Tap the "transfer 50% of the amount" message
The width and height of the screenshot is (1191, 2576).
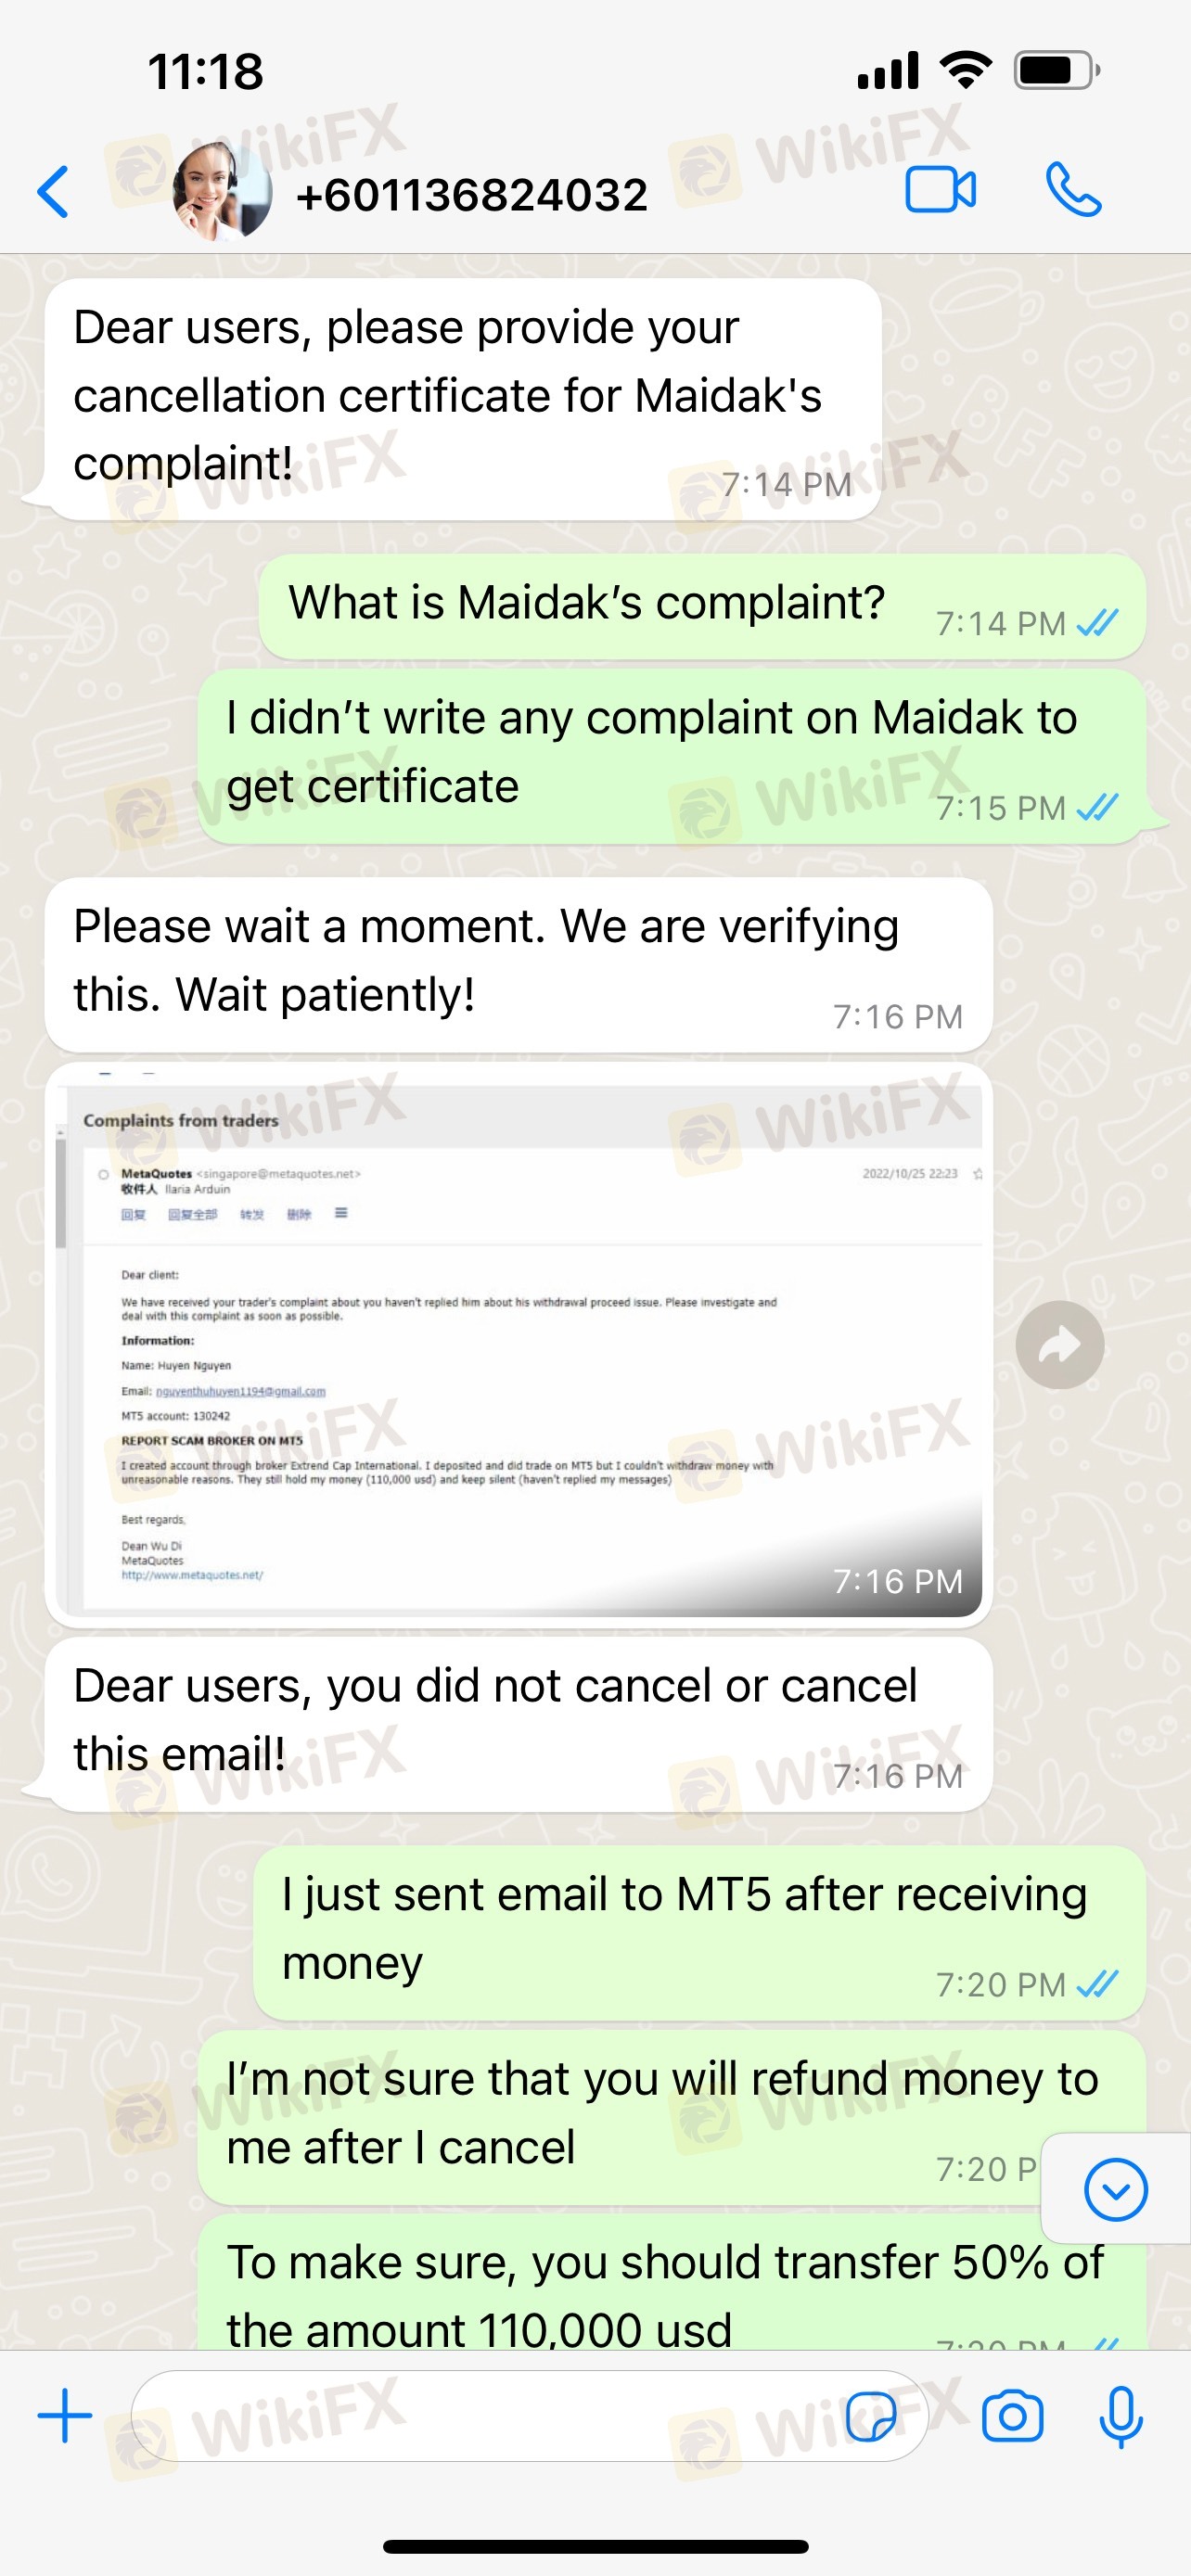click(671, 2283)
